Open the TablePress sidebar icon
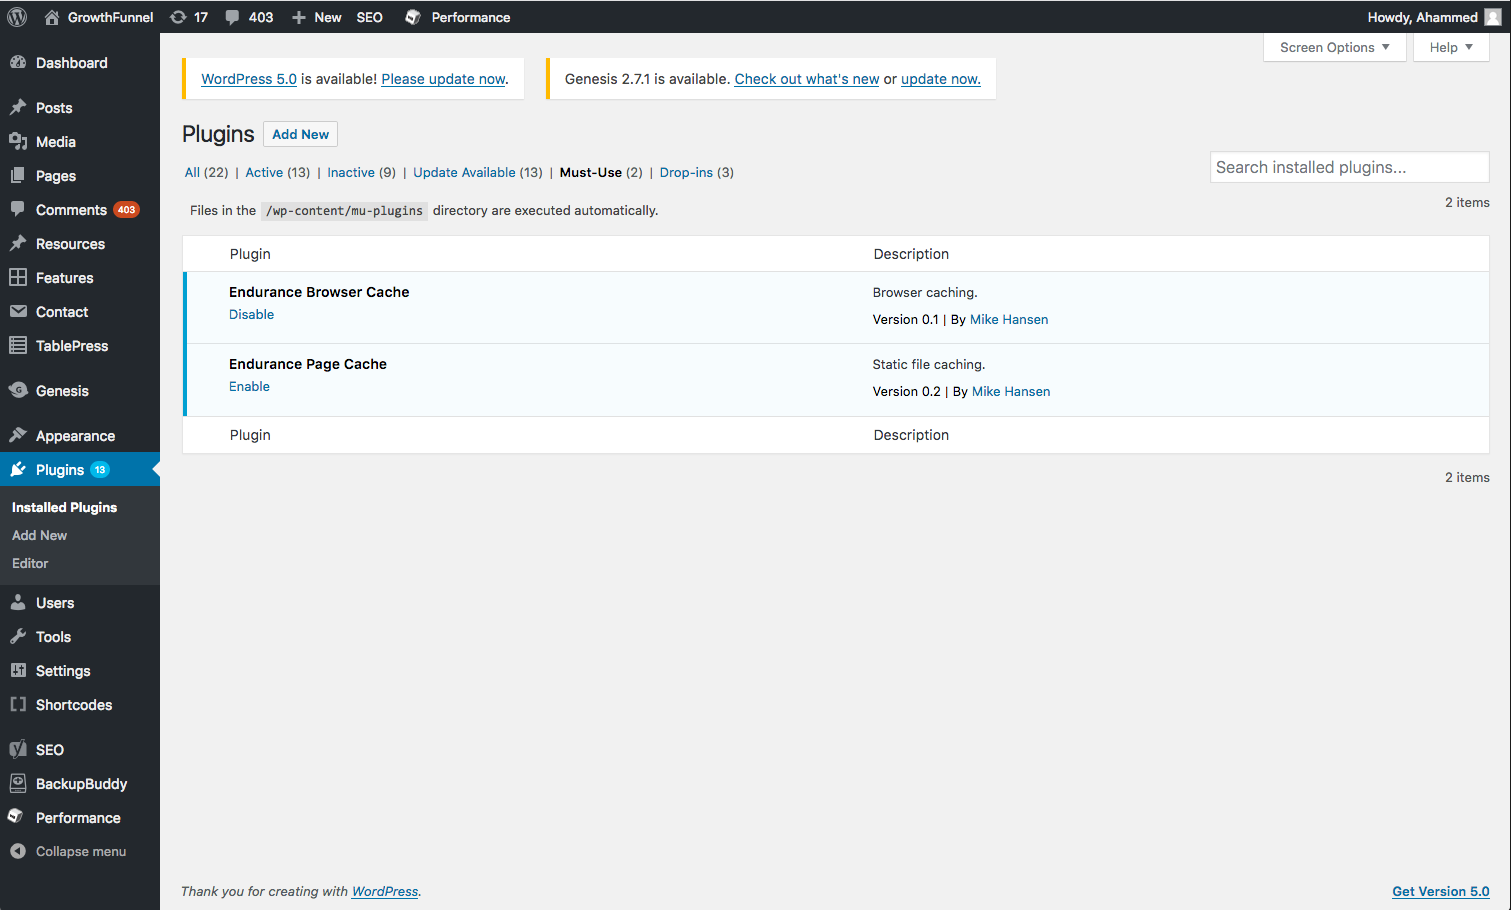1511x910 pixels. [18, 346]
